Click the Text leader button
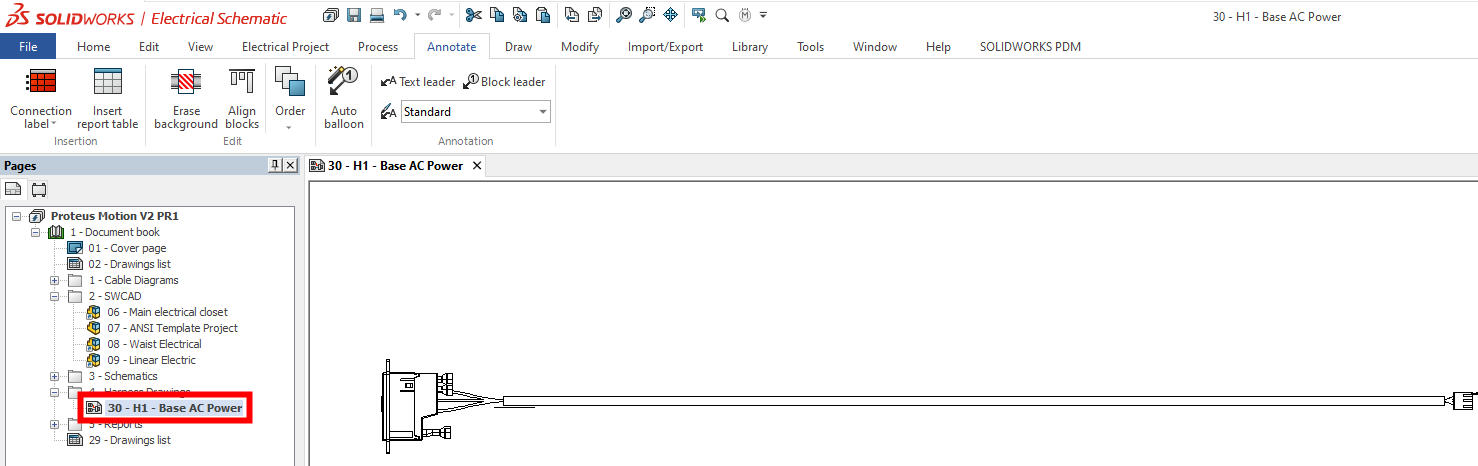Viewport: 1478px width, 466px height. click(x=418, y=82)
